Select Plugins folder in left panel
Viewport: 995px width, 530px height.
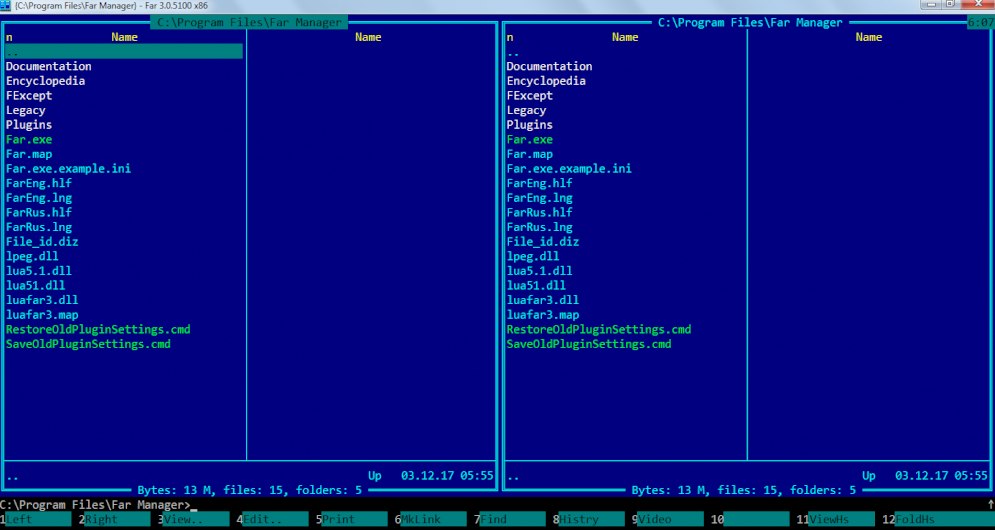[x=29, y=124]
